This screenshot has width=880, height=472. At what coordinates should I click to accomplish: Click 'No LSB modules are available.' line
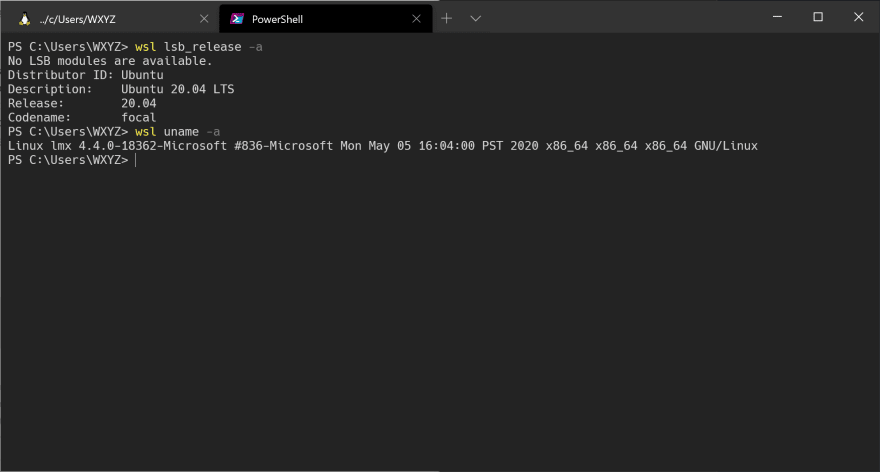tap(110, 61)
